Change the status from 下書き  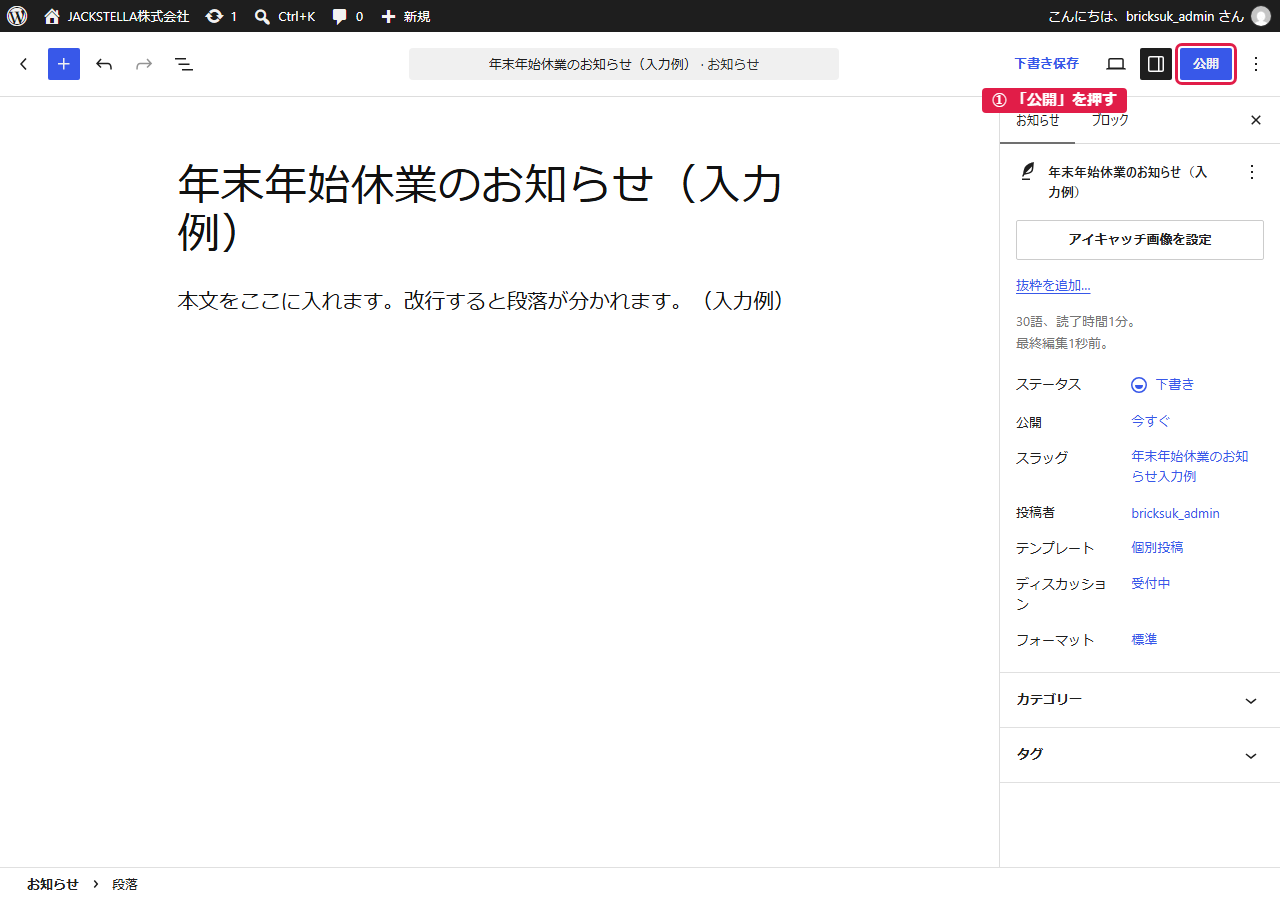1163,385
